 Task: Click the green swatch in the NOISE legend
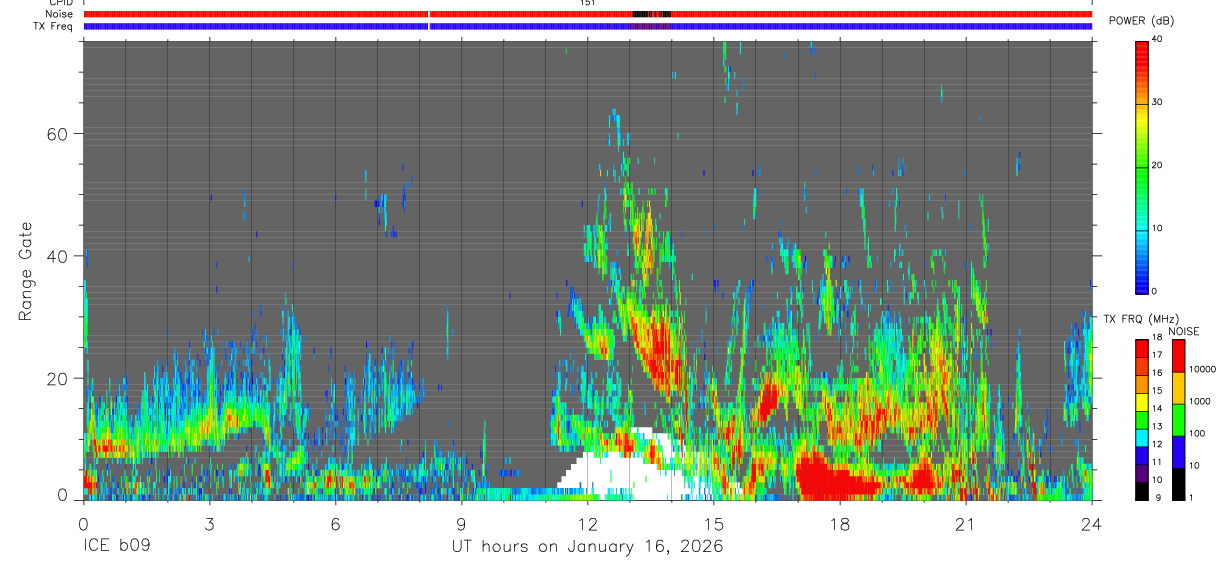1178,420
